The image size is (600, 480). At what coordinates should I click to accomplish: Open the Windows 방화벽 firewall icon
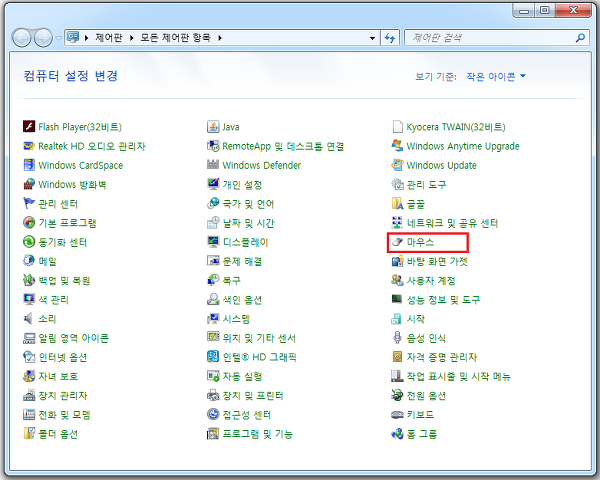(29, 184)
